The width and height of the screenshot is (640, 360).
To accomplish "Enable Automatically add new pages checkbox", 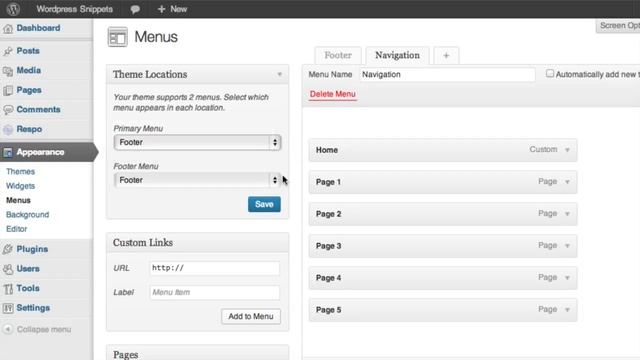I will 550,73.
